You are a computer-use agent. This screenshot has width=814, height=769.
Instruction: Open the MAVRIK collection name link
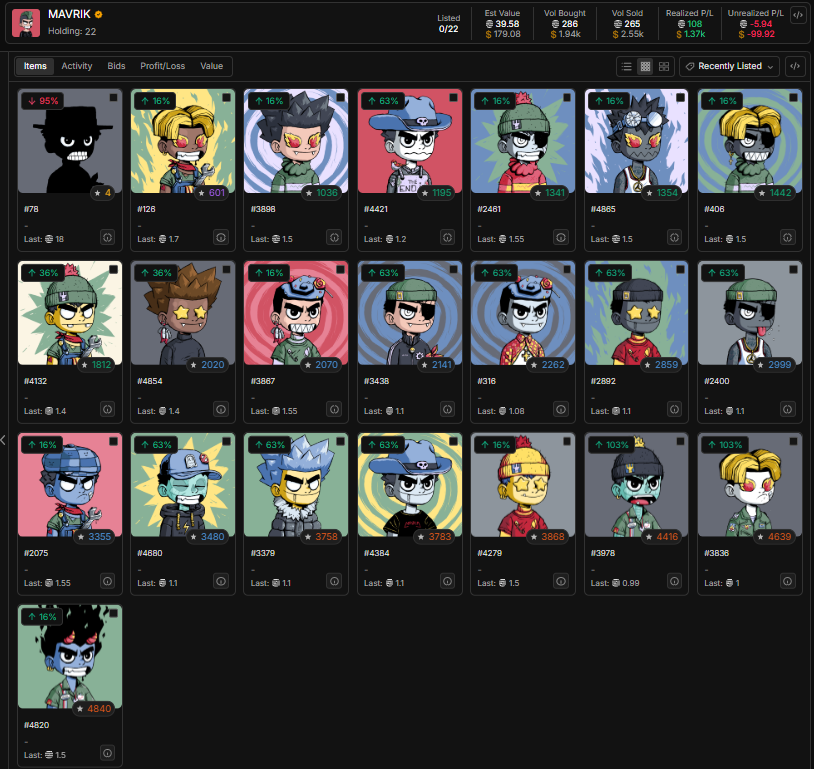(x=69, y=15)
